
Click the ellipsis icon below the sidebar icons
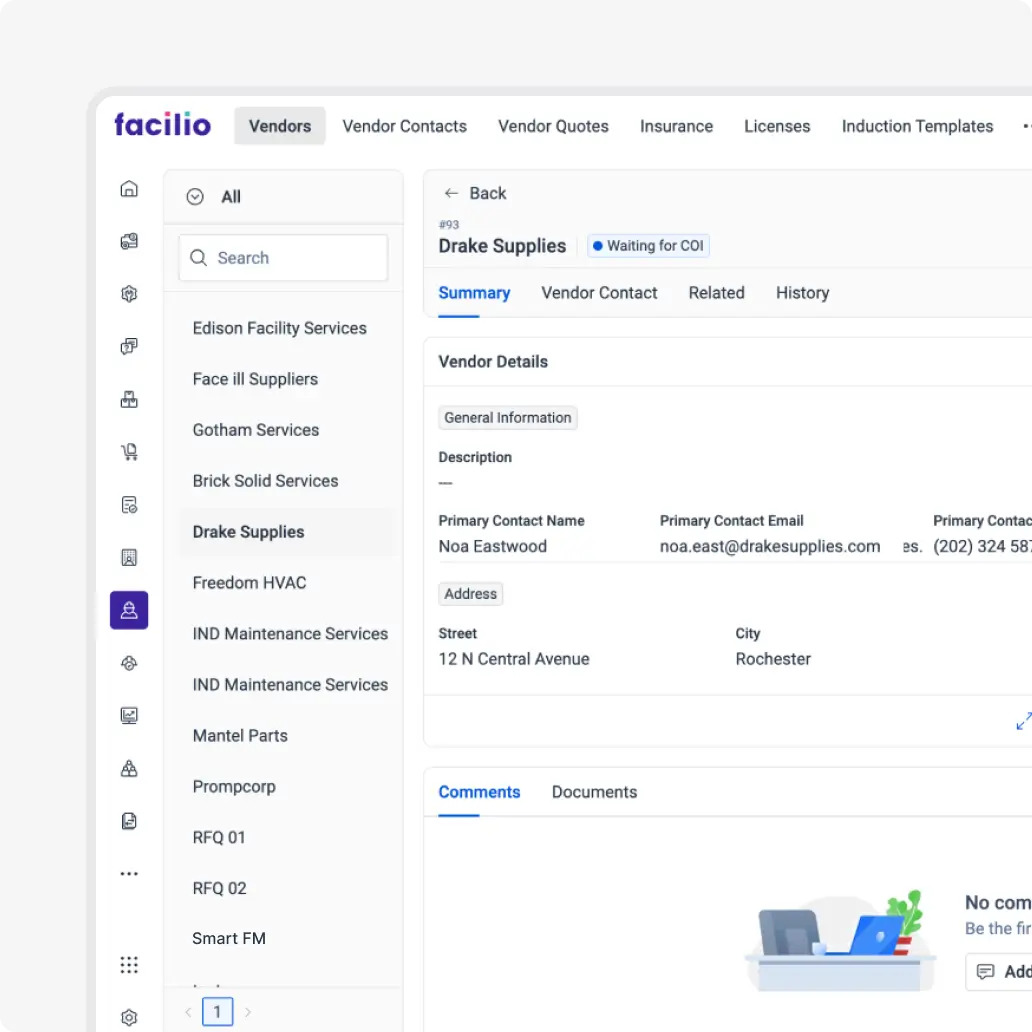129,873
